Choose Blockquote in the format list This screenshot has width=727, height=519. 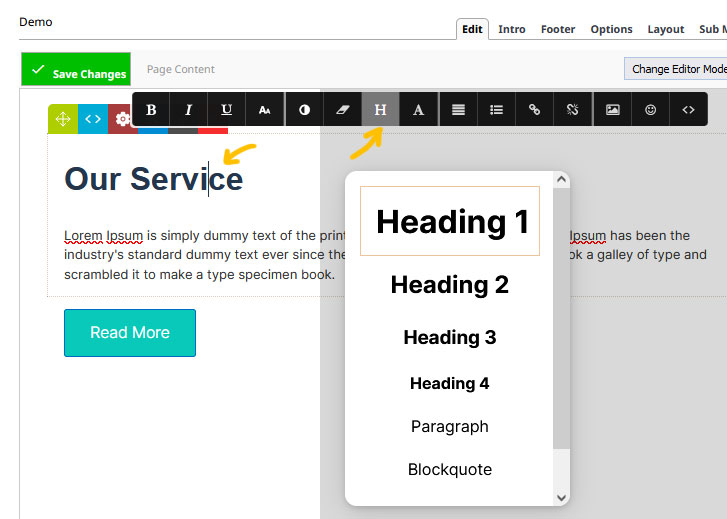pos(449,469)
